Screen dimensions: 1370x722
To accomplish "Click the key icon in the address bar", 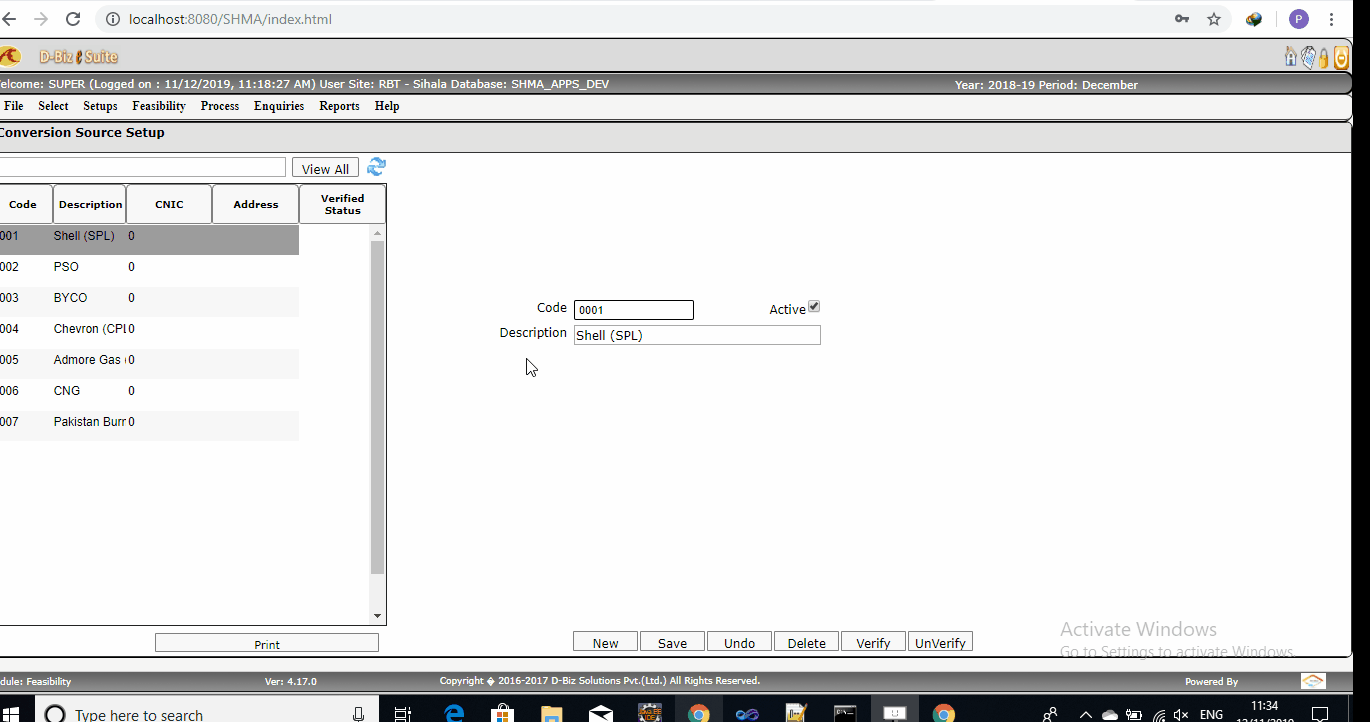I will click(1181, 19).
